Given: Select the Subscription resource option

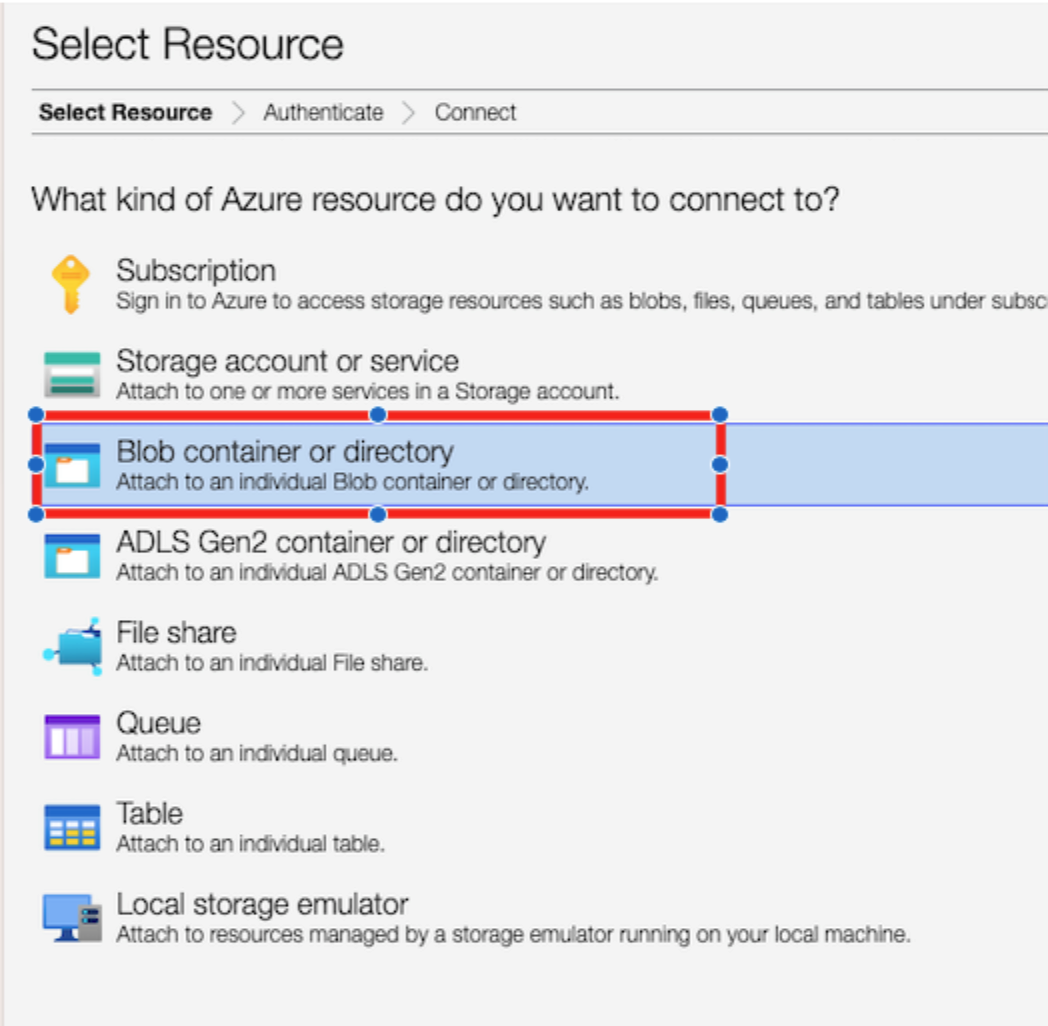Looking at the screenshot, I should tap(539, 285).
